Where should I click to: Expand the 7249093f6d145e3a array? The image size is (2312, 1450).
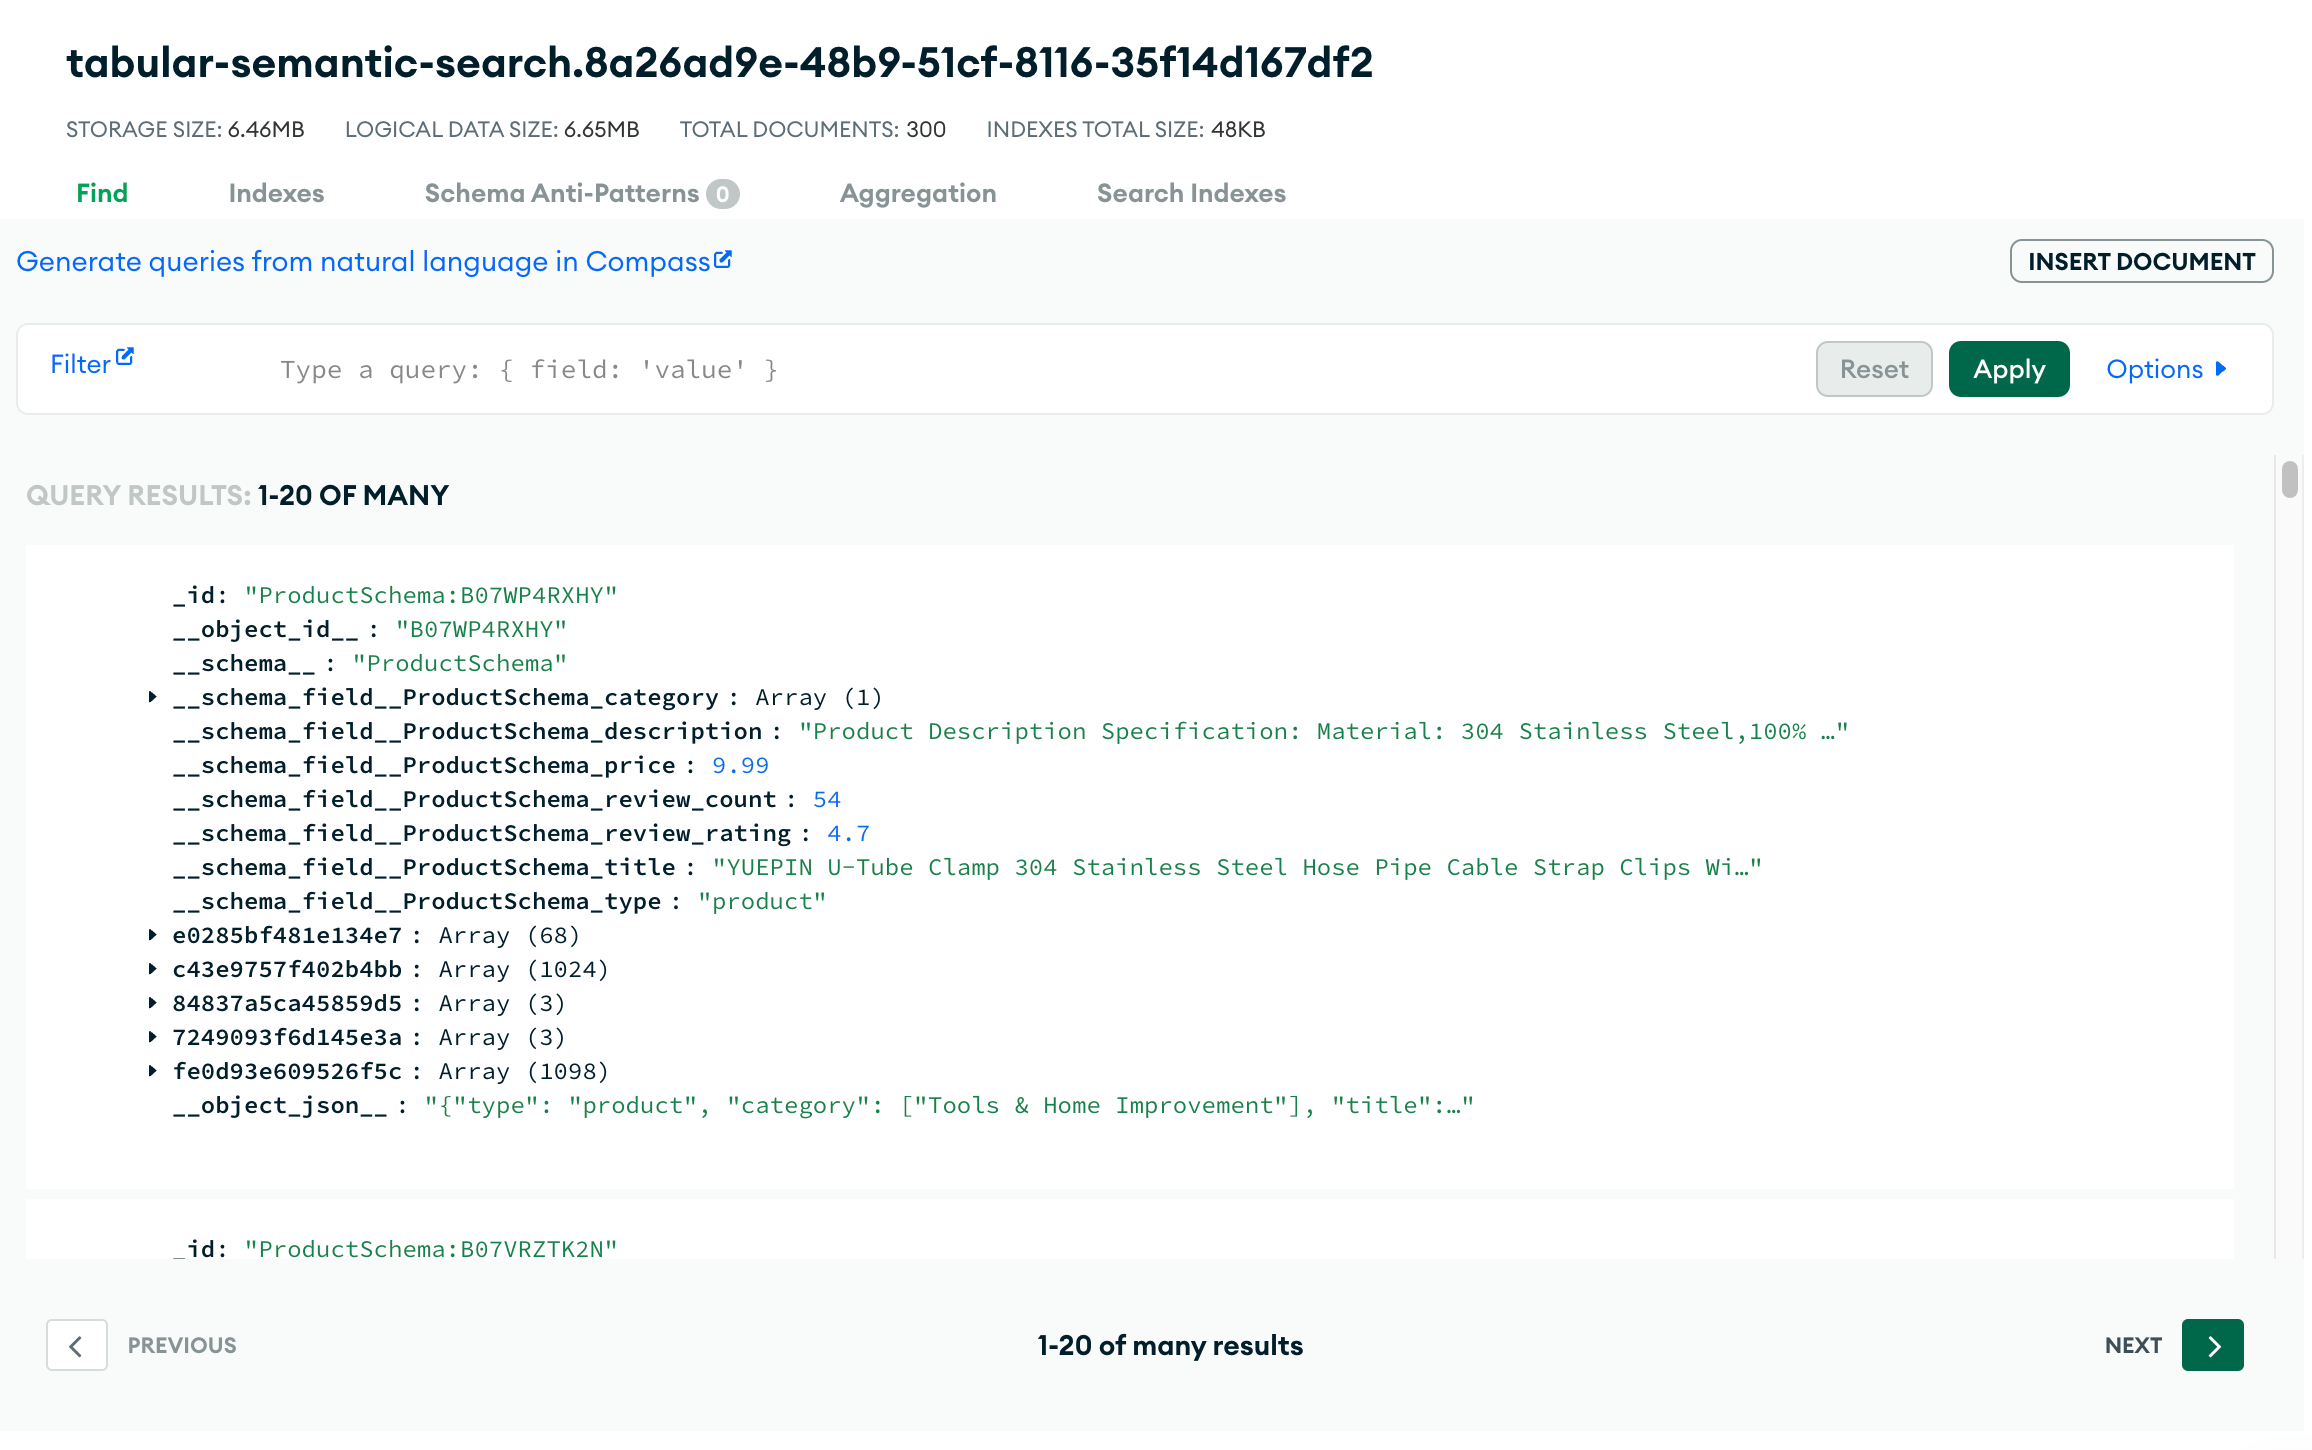[x=152, y=1037]
